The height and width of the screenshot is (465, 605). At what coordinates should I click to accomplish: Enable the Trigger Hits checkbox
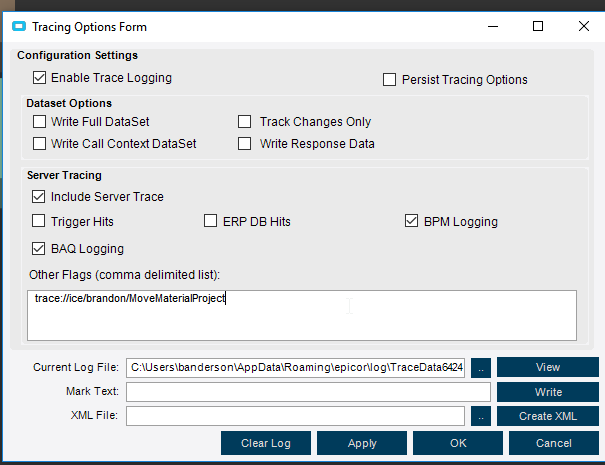[40, 221]
